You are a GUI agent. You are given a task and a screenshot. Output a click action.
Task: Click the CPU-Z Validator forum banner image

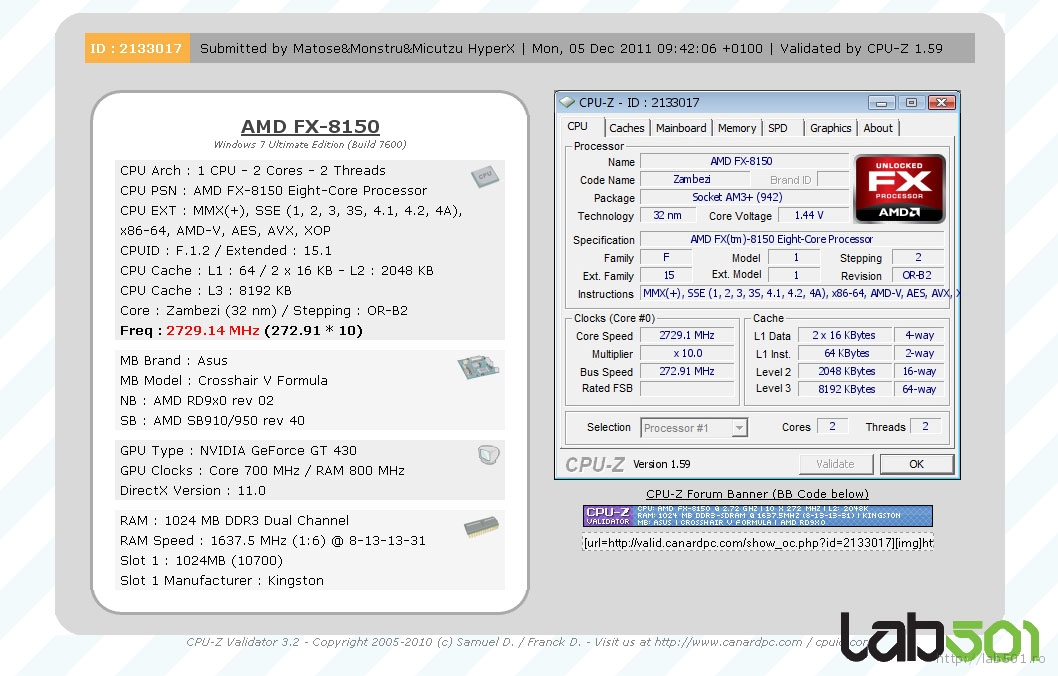pos(757,516)
